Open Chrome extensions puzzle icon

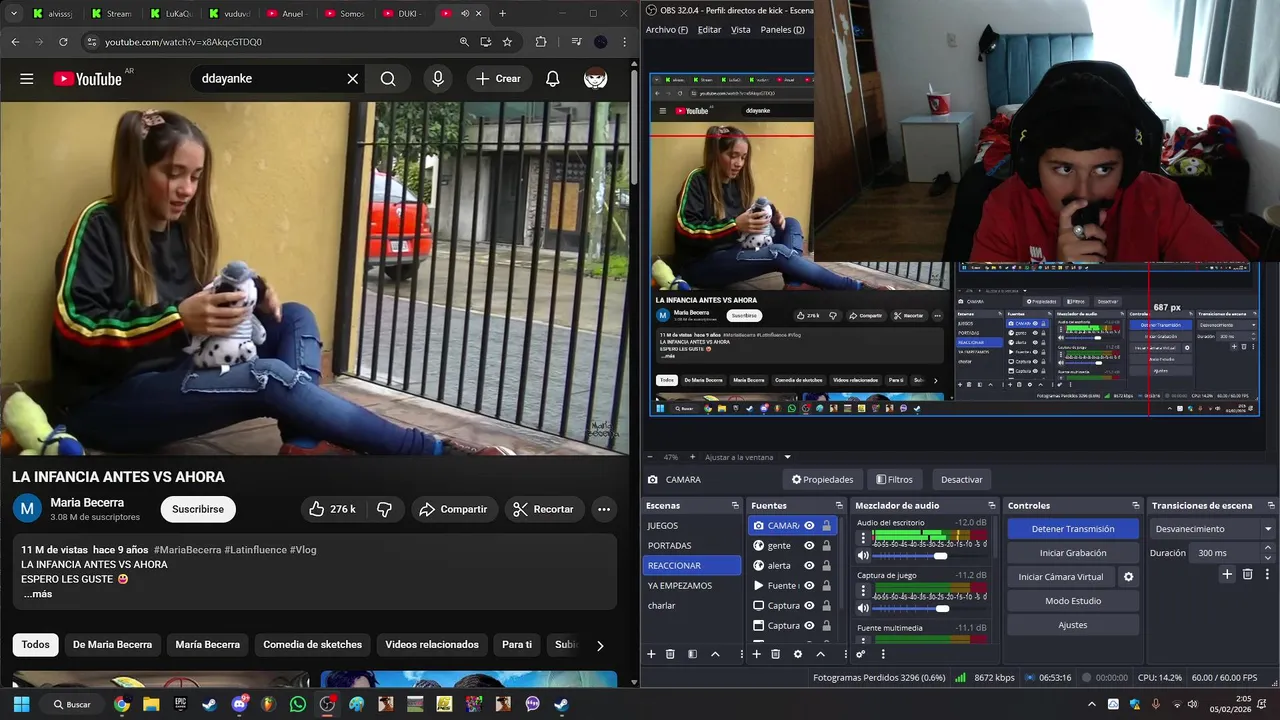541,42
